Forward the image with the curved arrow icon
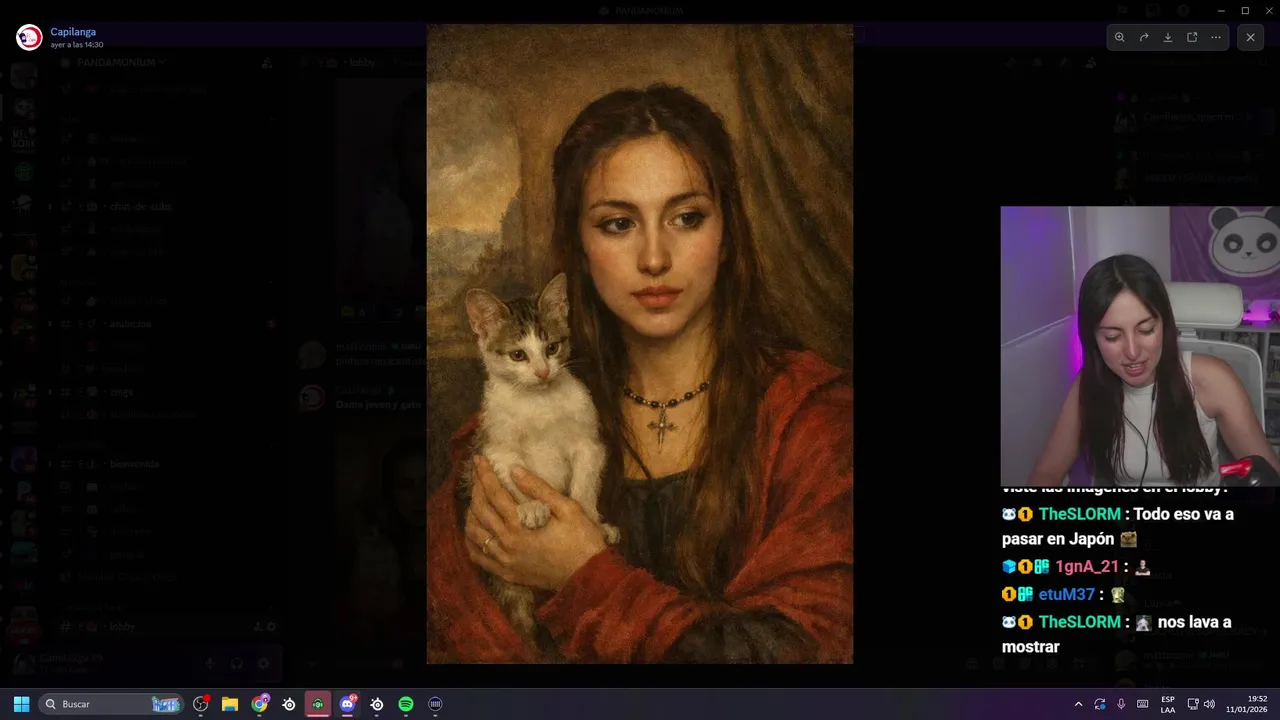This screenshot has height=720, width=1280. (1144, 37)
